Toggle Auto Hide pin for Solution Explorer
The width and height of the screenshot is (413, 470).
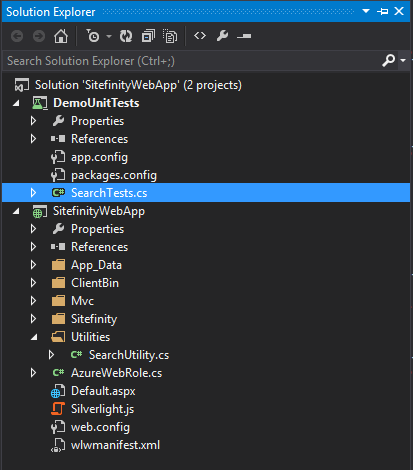click(x=382, y=11)
